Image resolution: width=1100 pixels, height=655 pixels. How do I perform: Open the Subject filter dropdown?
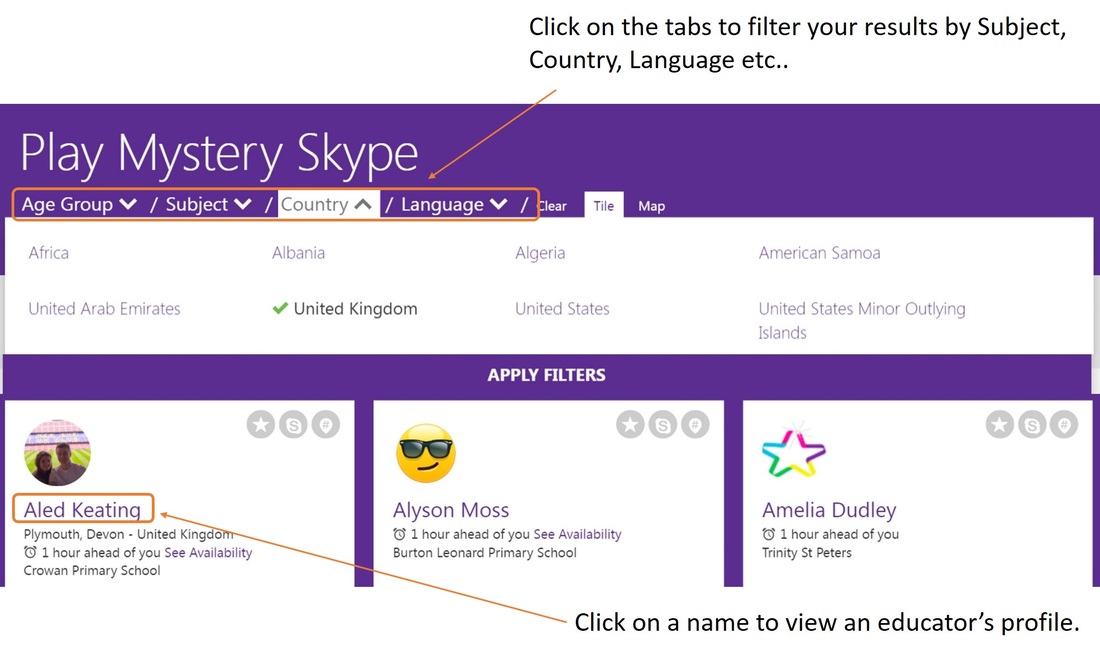[208, 204]
